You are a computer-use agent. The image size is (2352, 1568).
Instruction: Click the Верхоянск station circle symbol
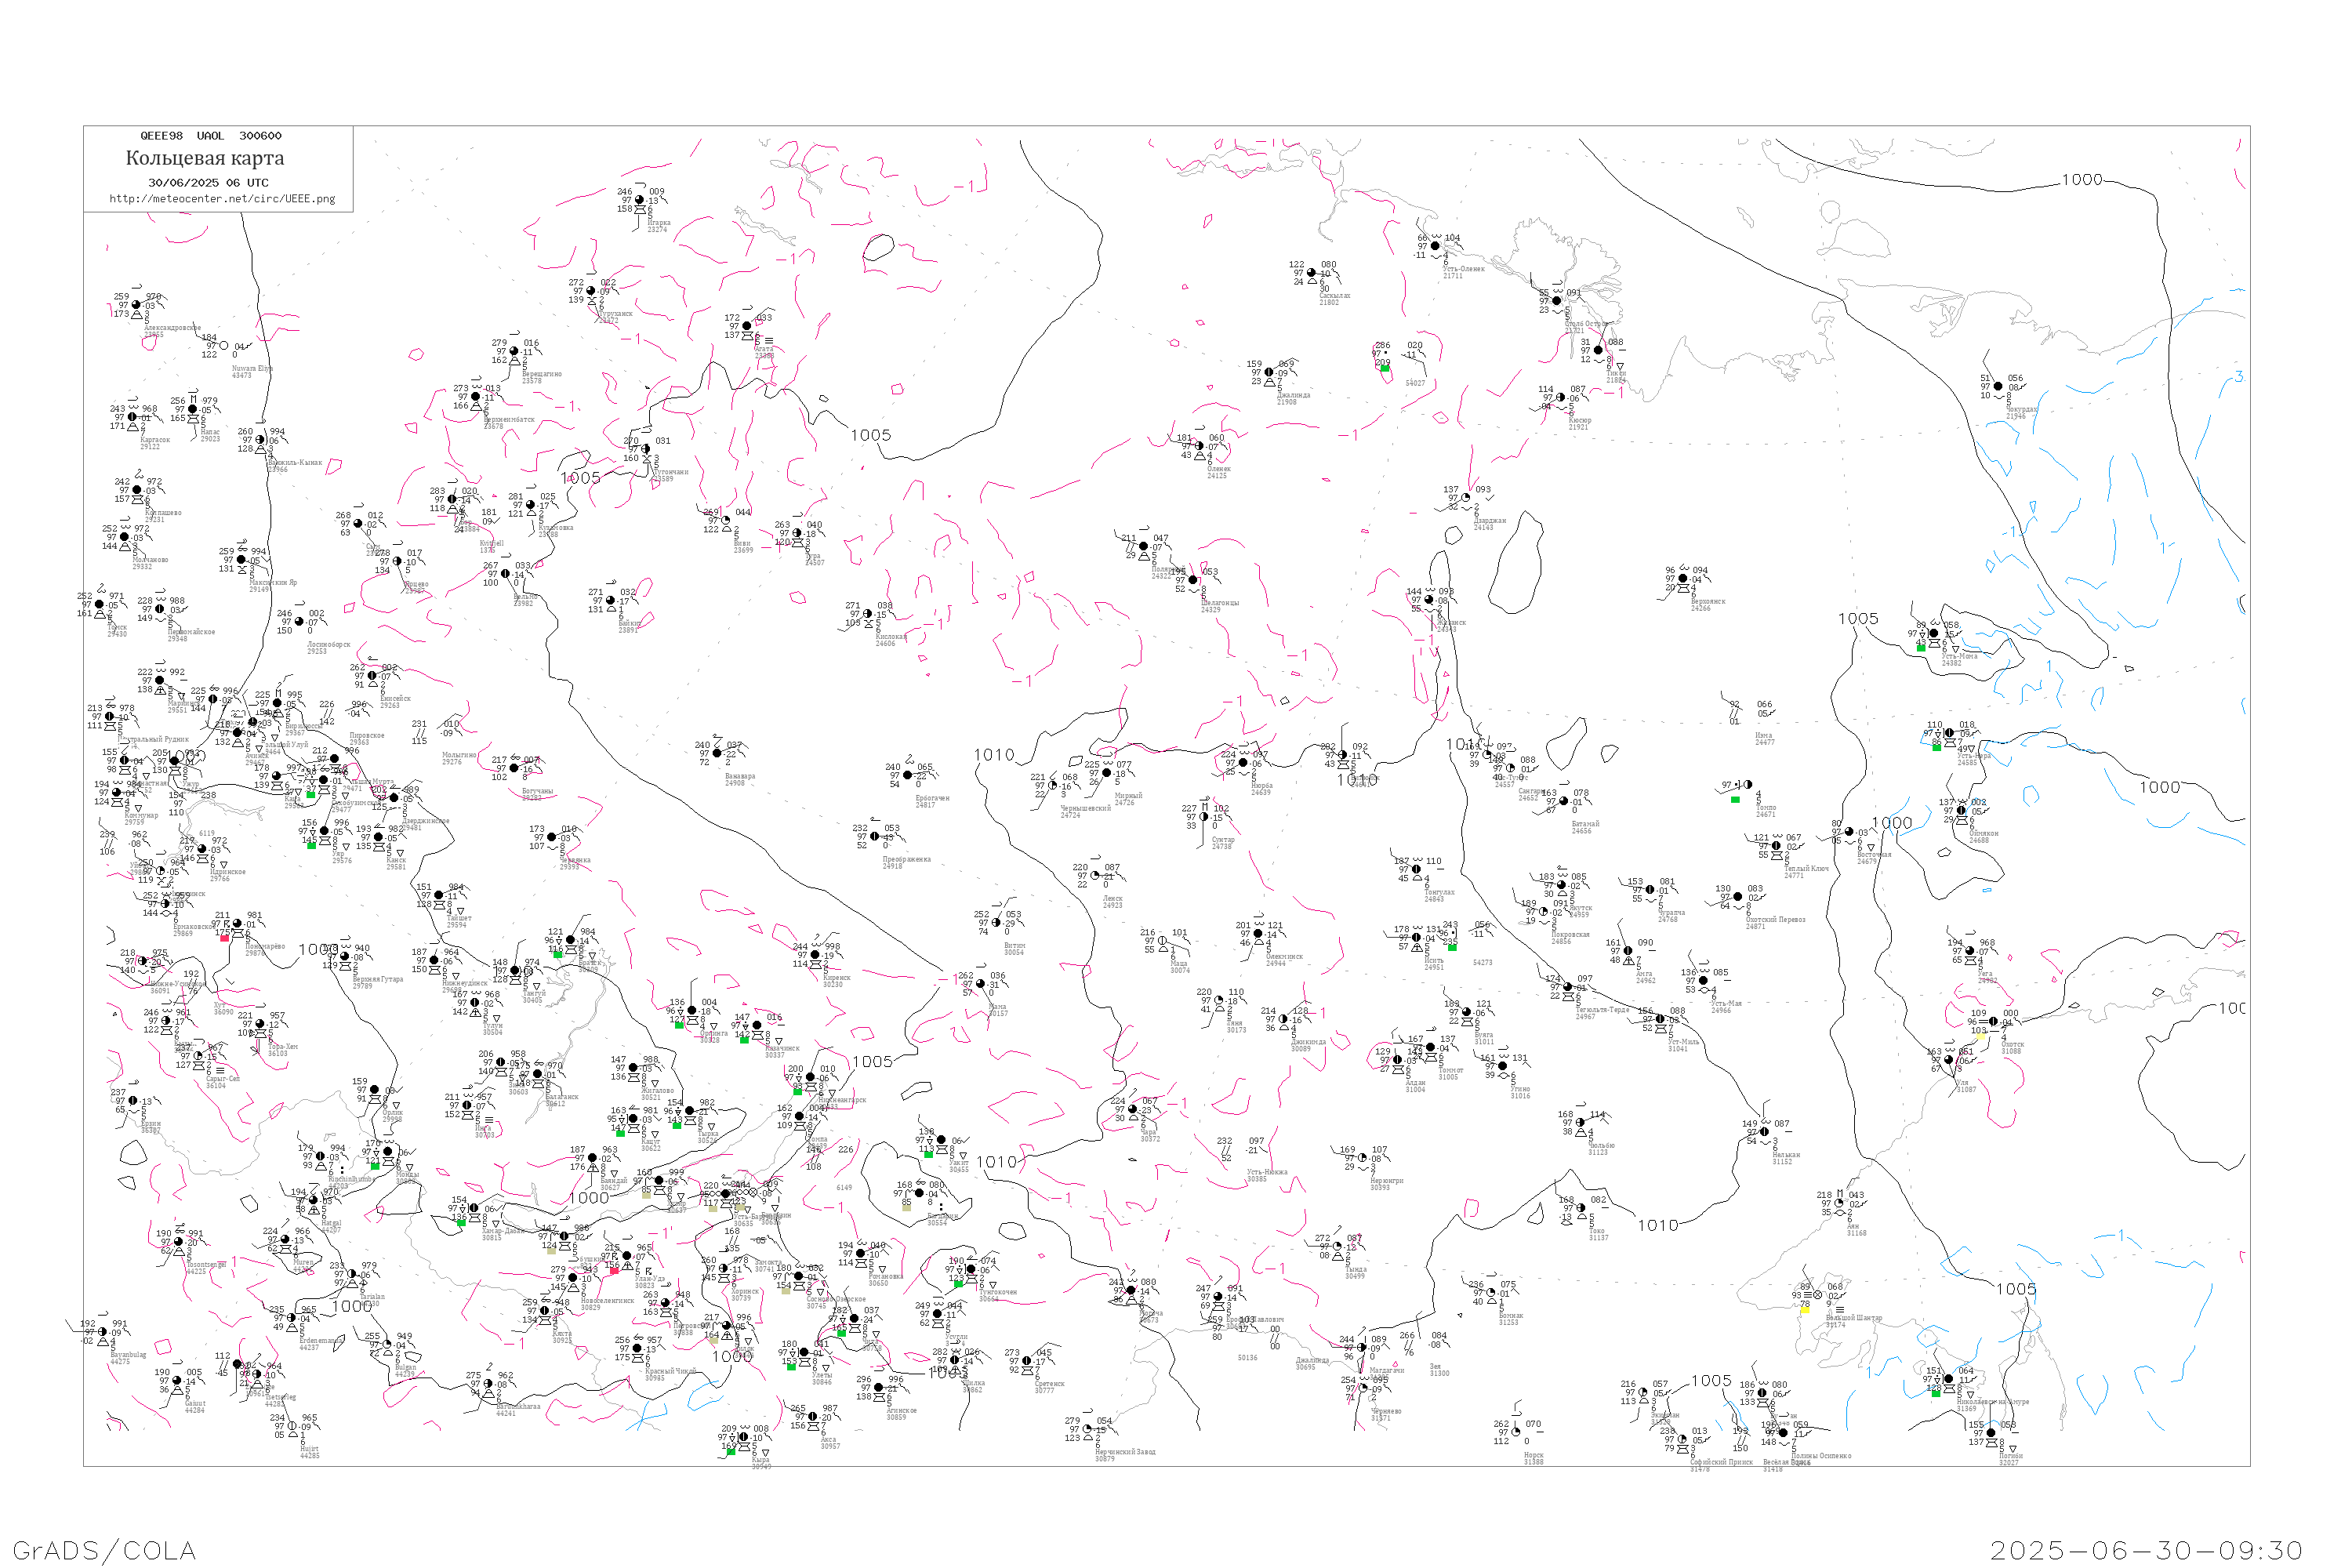tap(1683, 578)
